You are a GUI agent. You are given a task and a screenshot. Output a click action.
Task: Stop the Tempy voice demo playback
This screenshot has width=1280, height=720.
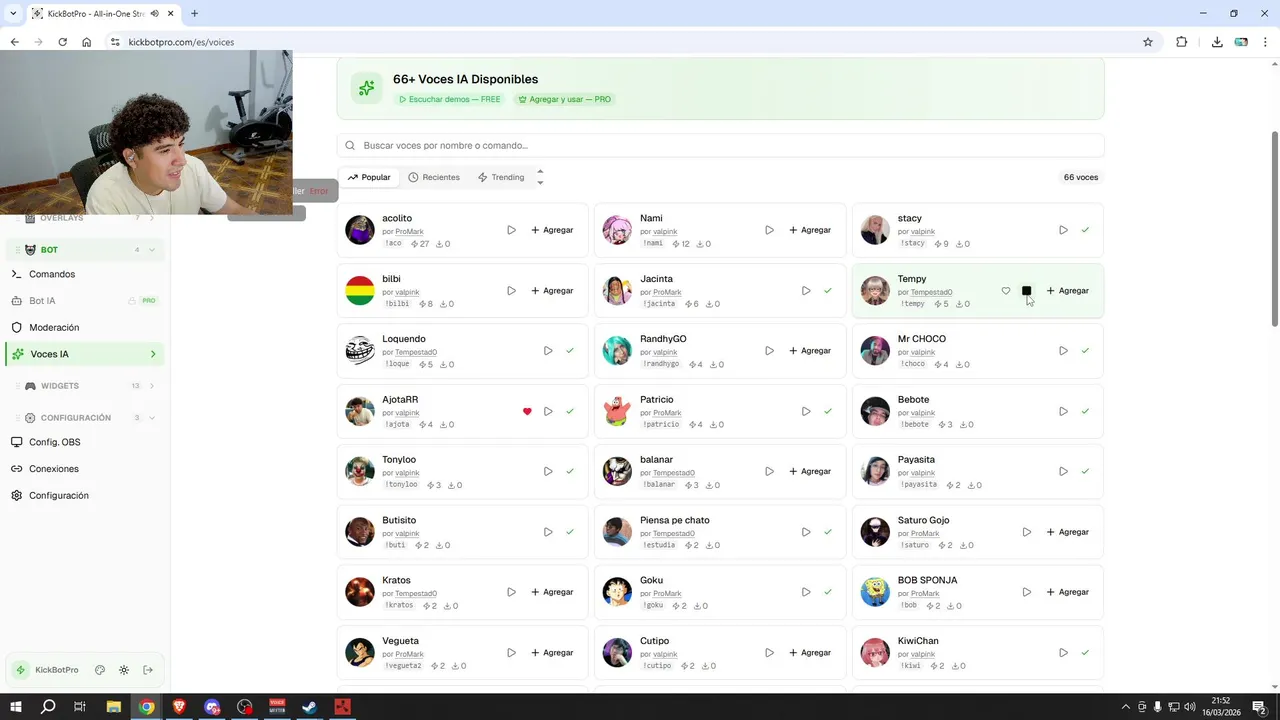coord(1026,291)
